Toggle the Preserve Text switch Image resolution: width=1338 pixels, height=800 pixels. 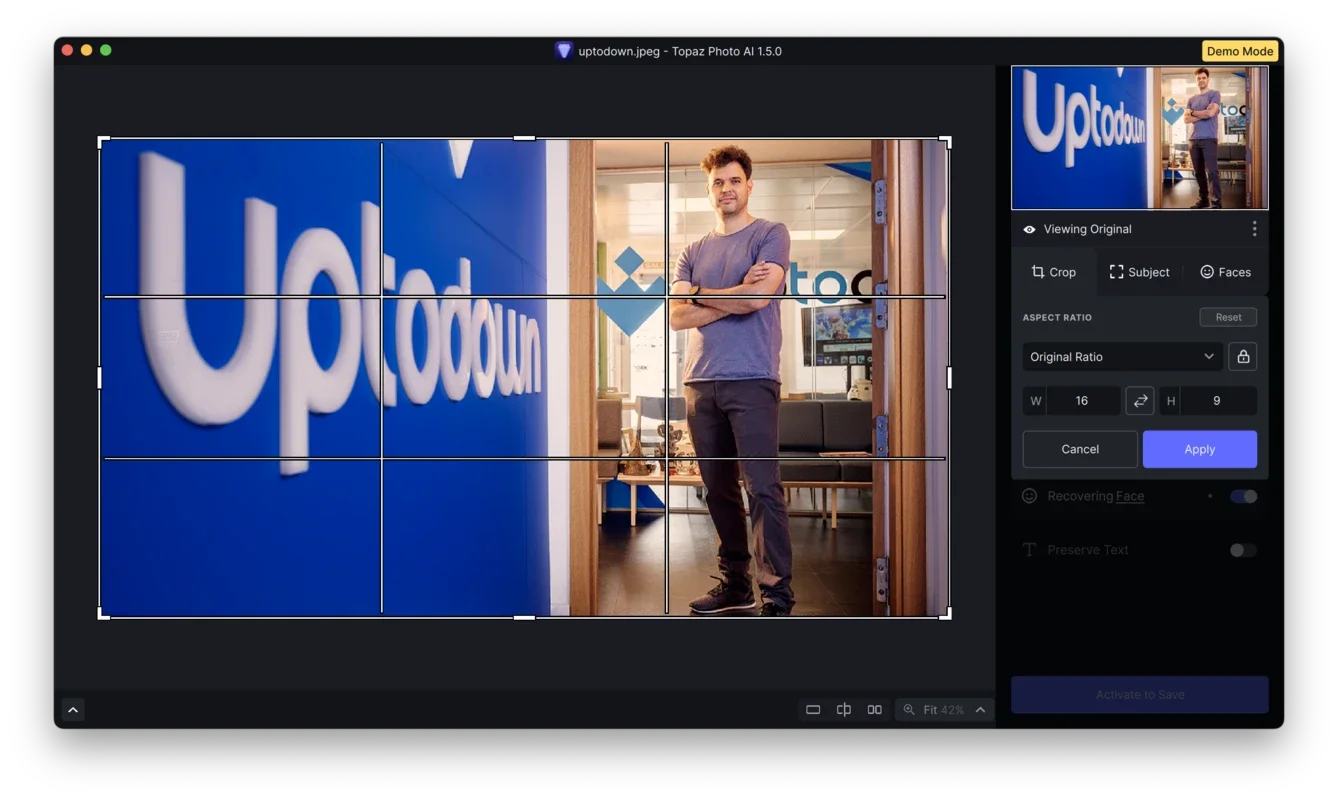(x=1243, y=550)
